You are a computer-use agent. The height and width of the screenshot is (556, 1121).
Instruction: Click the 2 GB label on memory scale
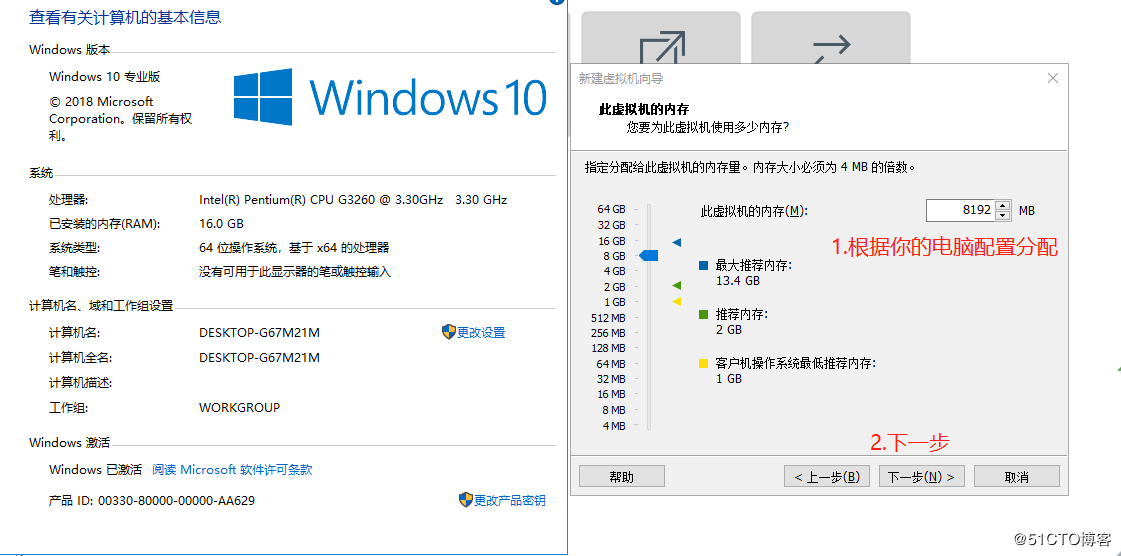pos(614,287)
